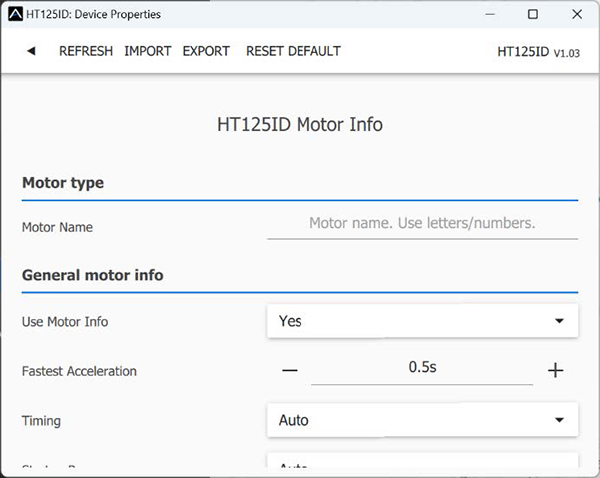
Task: Select the General motor info section header
Action: coord(92,275)
